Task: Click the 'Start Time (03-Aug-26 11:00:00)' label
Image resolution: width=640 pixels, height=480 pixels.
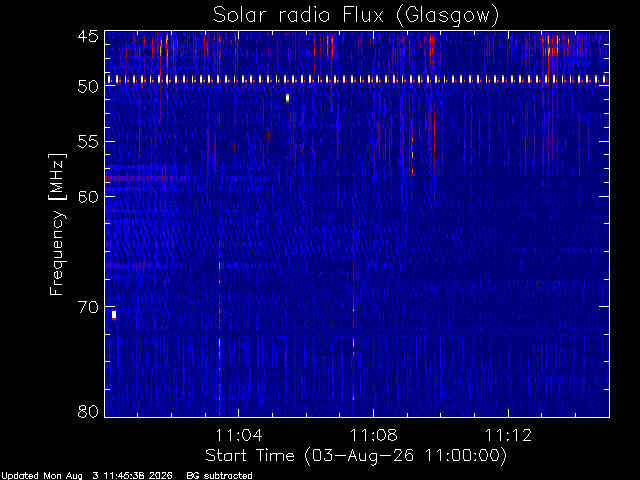Action: (x=356, y=456)
